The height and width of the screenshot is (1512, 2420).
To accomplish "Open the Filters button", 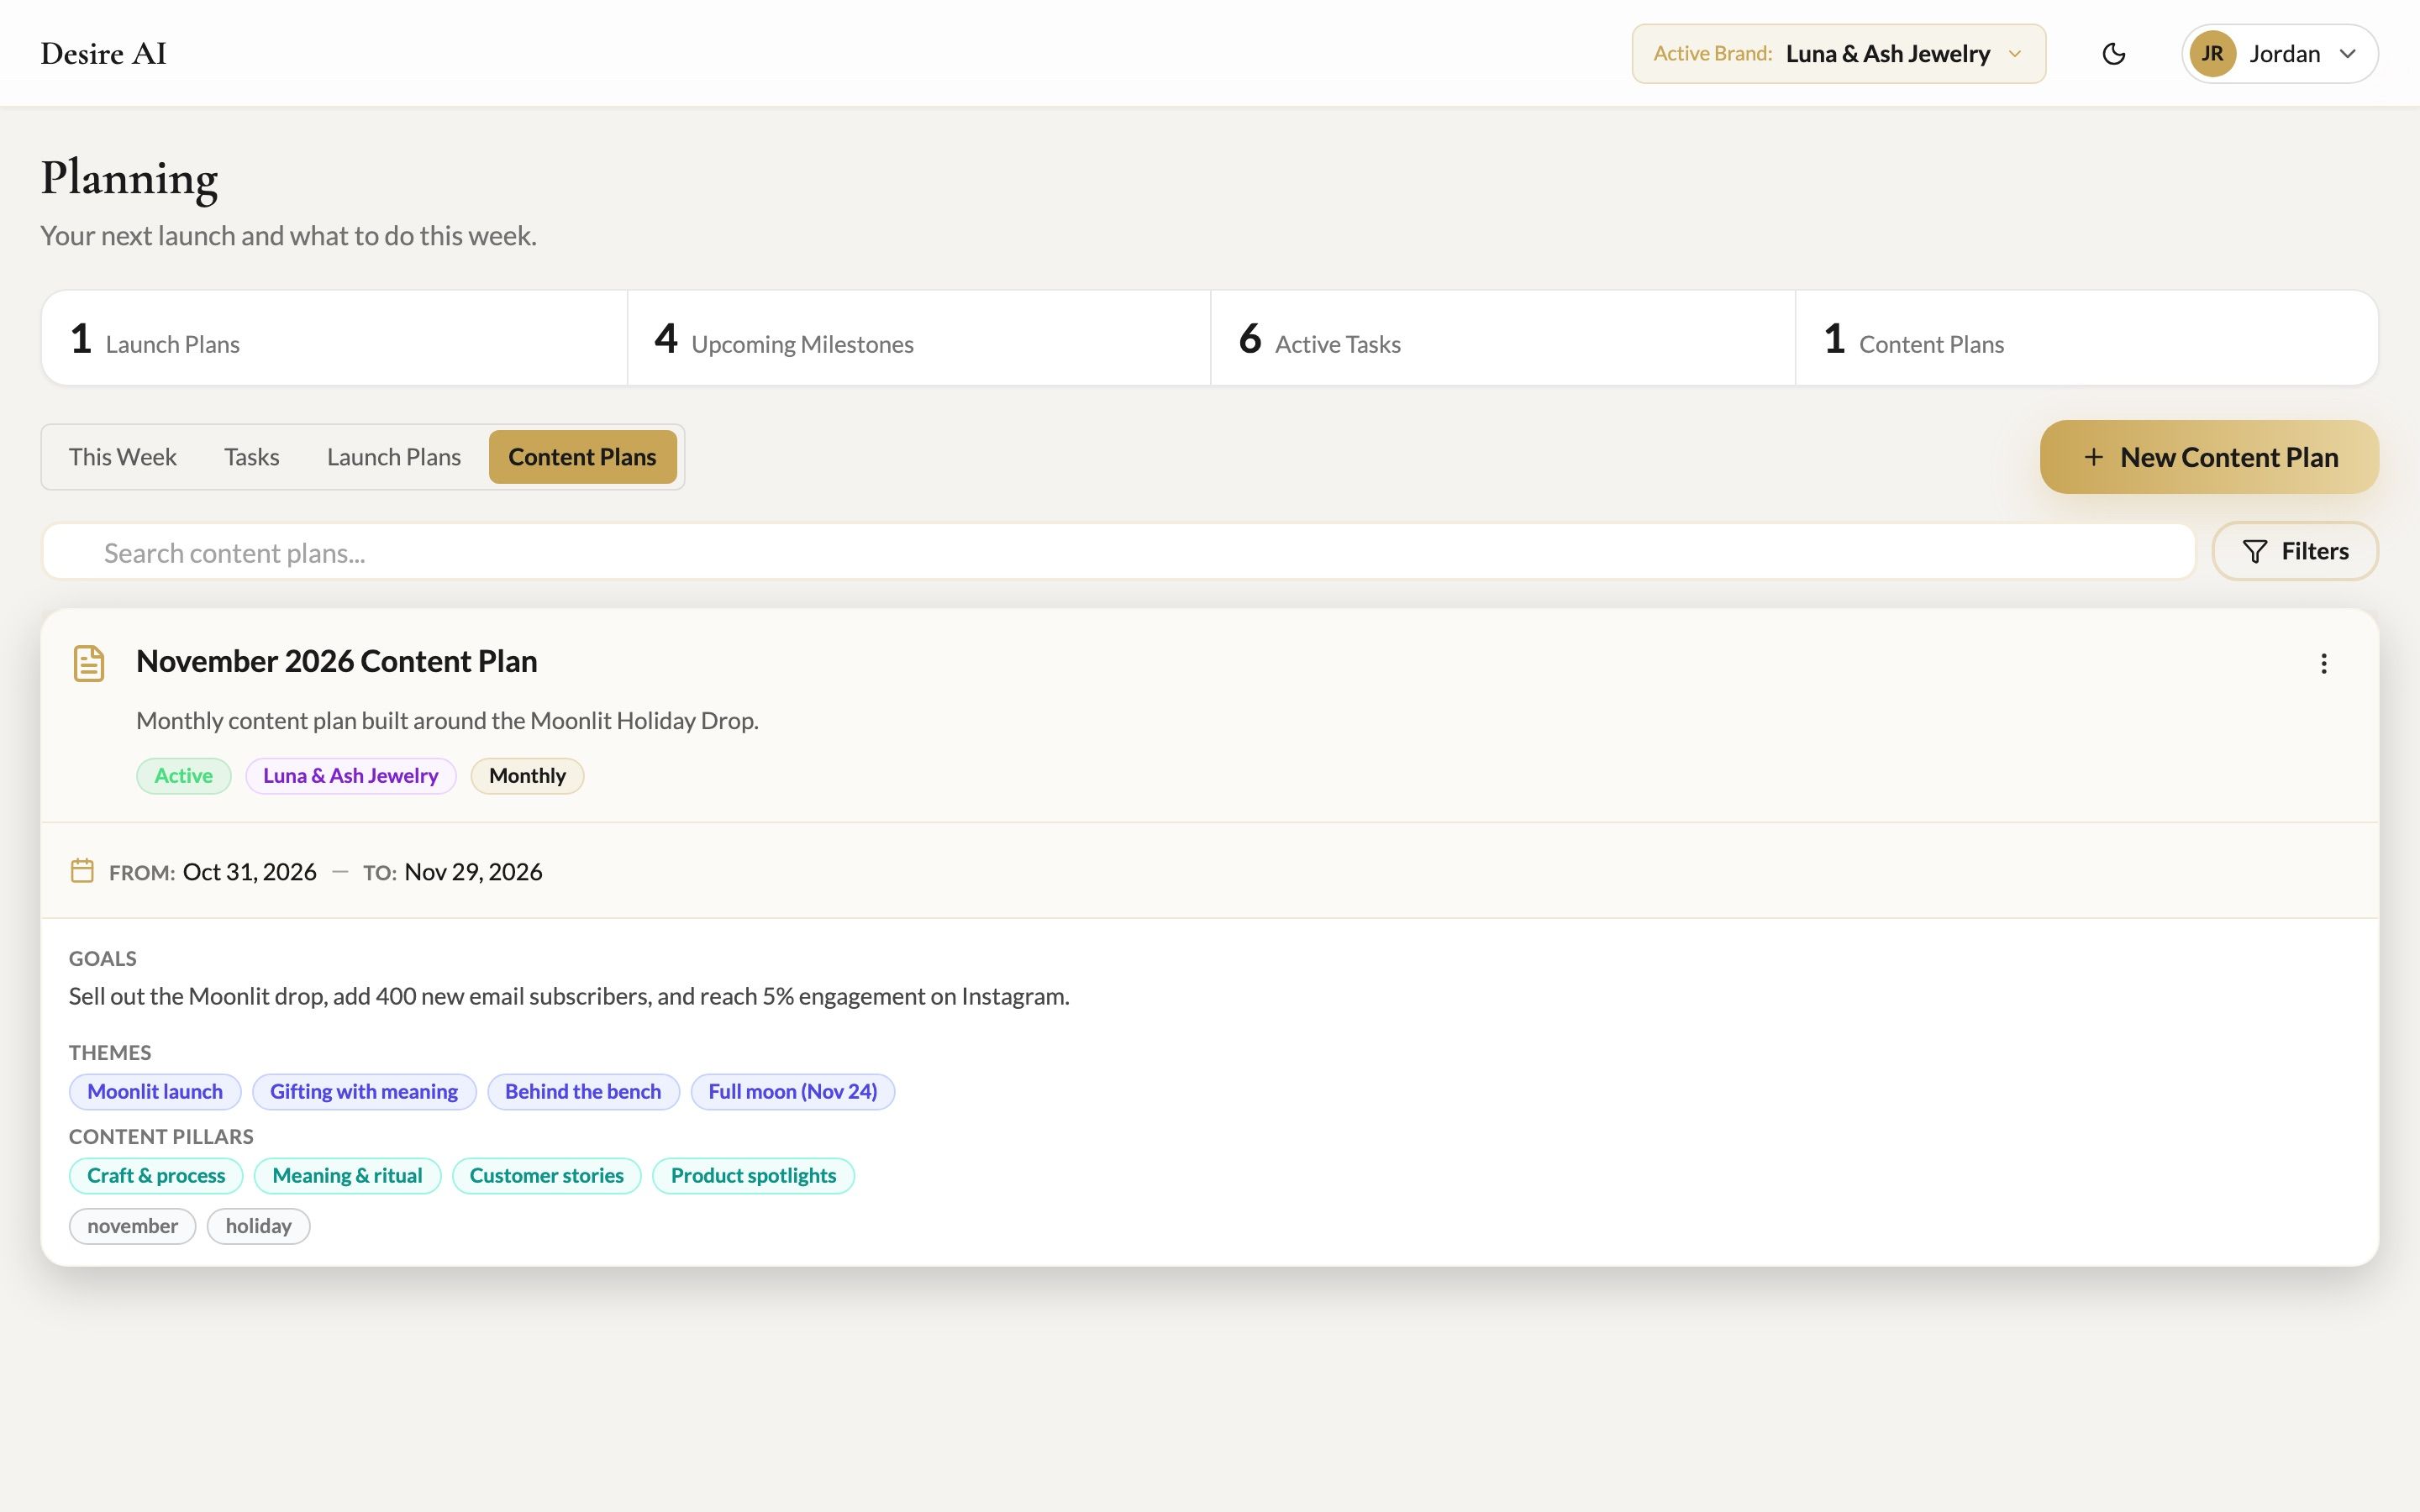I will pos(2295,551).
